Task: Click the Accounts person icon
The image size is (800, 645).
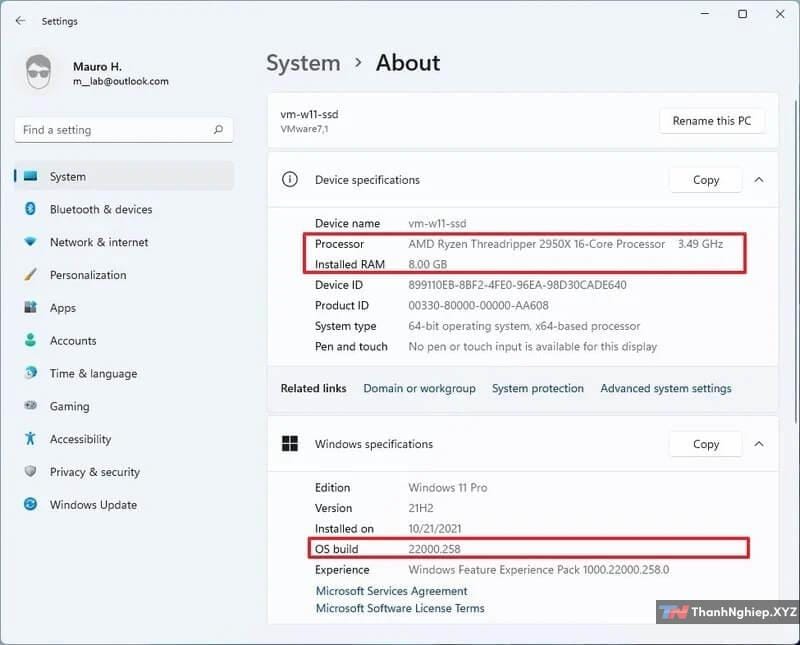Action: [31, 340]
